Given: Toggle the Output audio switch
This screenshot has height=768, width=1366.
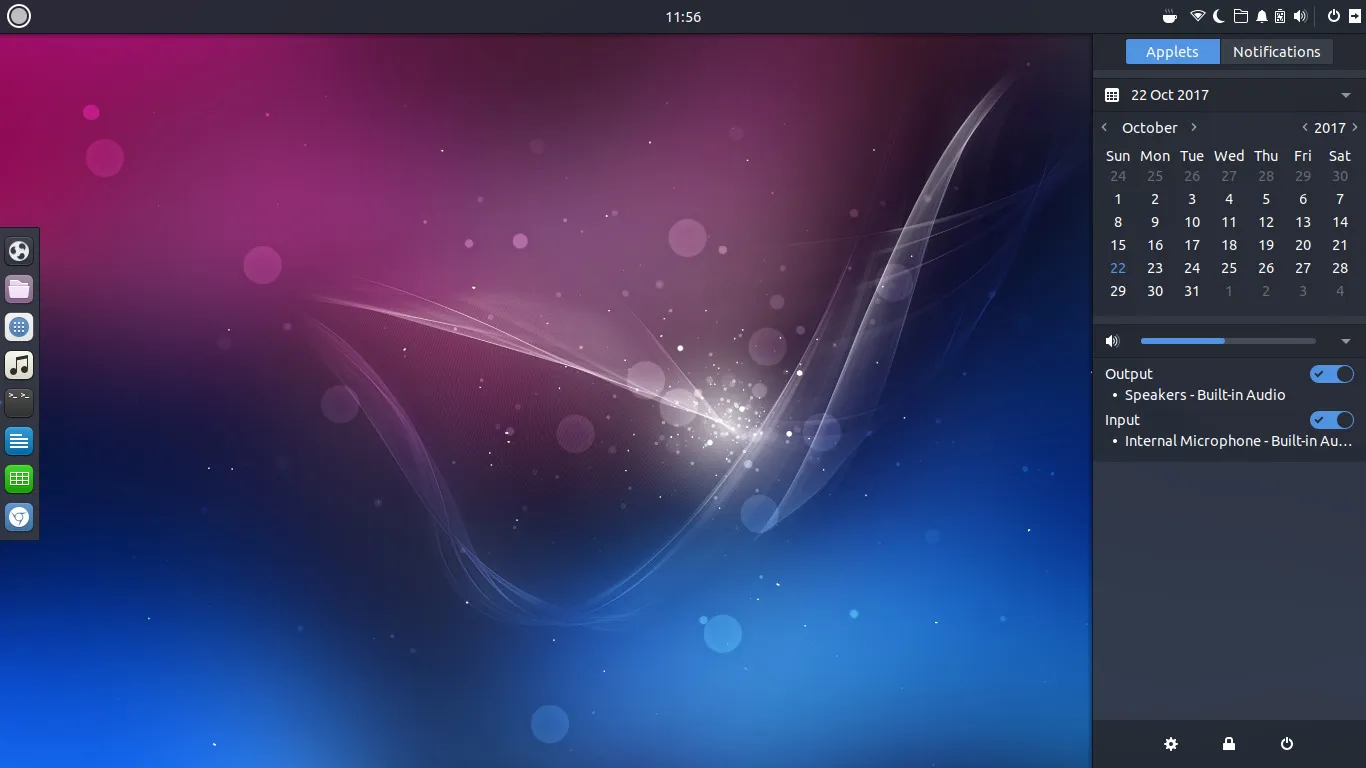Looking at the screenshot, I should point(1332,374).
